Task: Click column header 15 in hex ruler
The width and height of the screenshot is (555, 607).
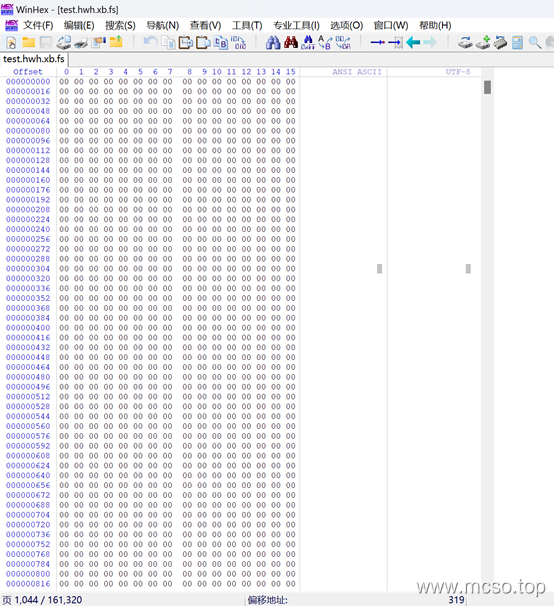Action: 291,72
